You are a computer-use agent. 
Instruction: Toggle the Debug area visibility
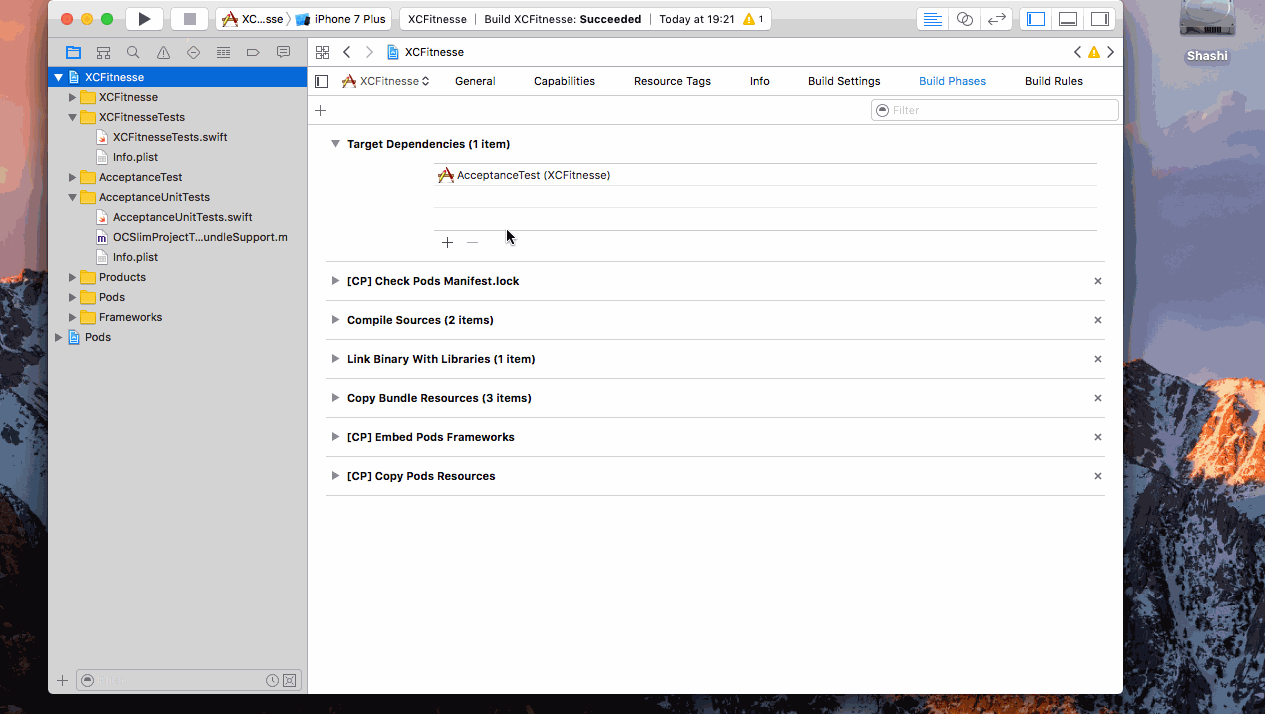coord(1068,19)
